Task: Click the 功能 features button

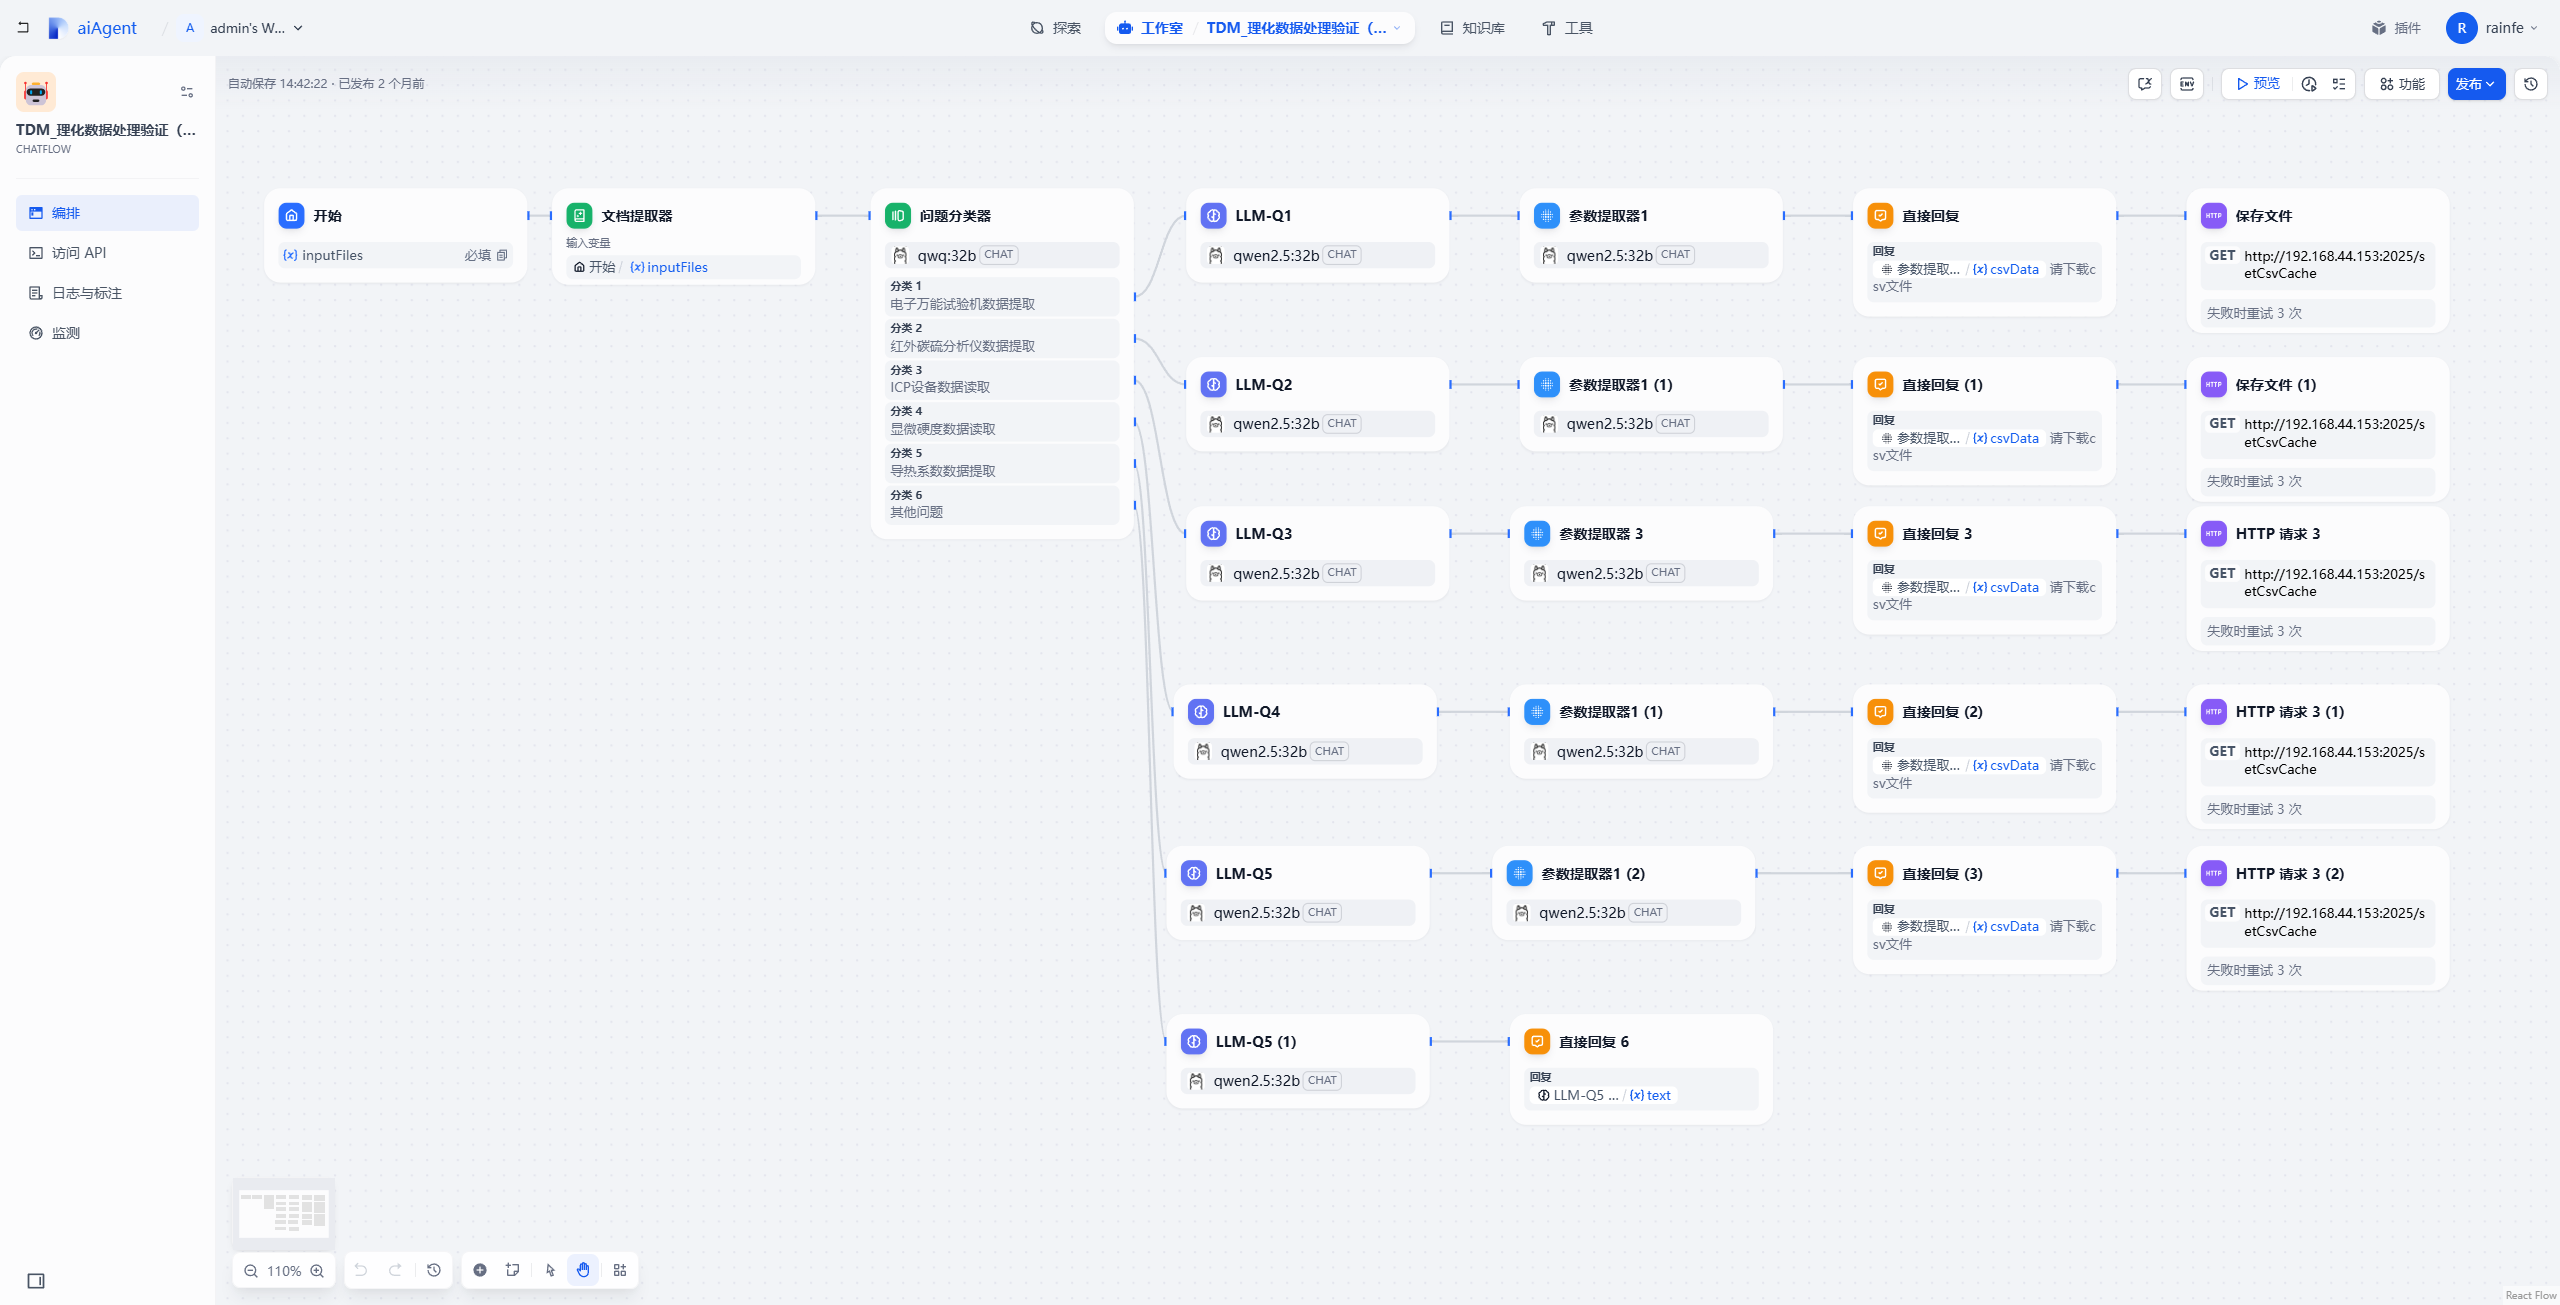Action: (x=2401, y=84)
